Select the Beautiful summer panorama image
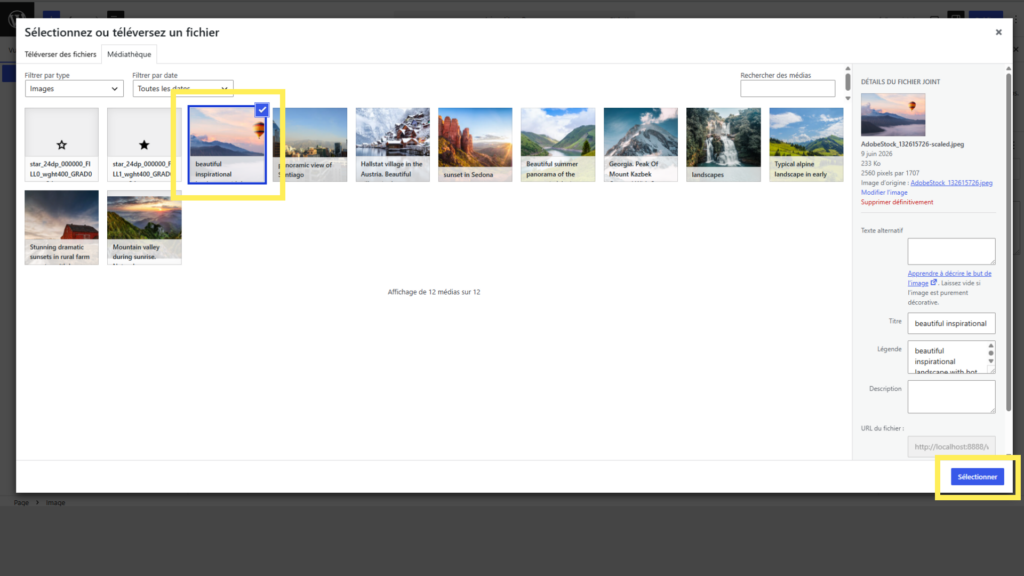This screenshot has height=576, width=1024. tap(558, 144)
